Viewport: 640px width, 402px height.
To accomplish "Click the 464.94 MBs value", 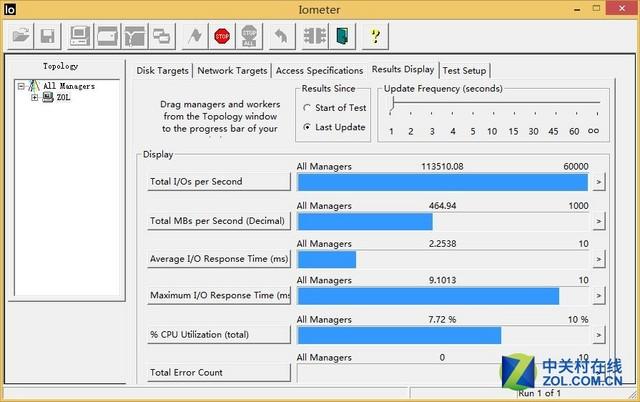I will [442, 206].
